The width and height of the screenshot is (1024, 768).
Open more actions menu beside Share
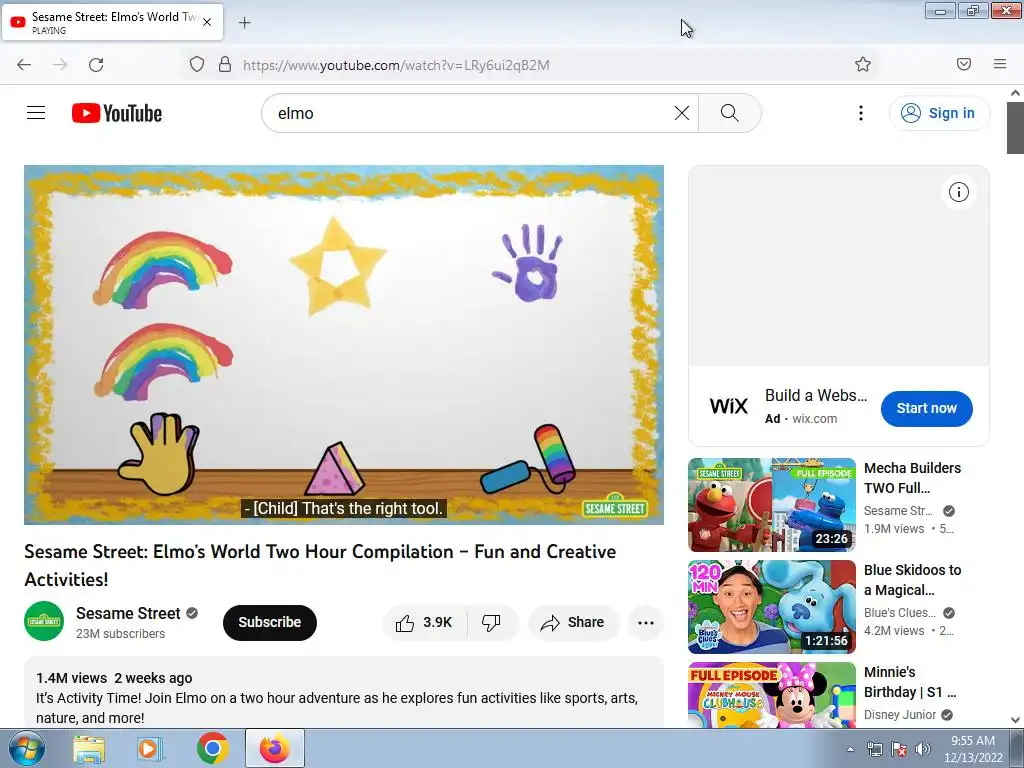646,622
